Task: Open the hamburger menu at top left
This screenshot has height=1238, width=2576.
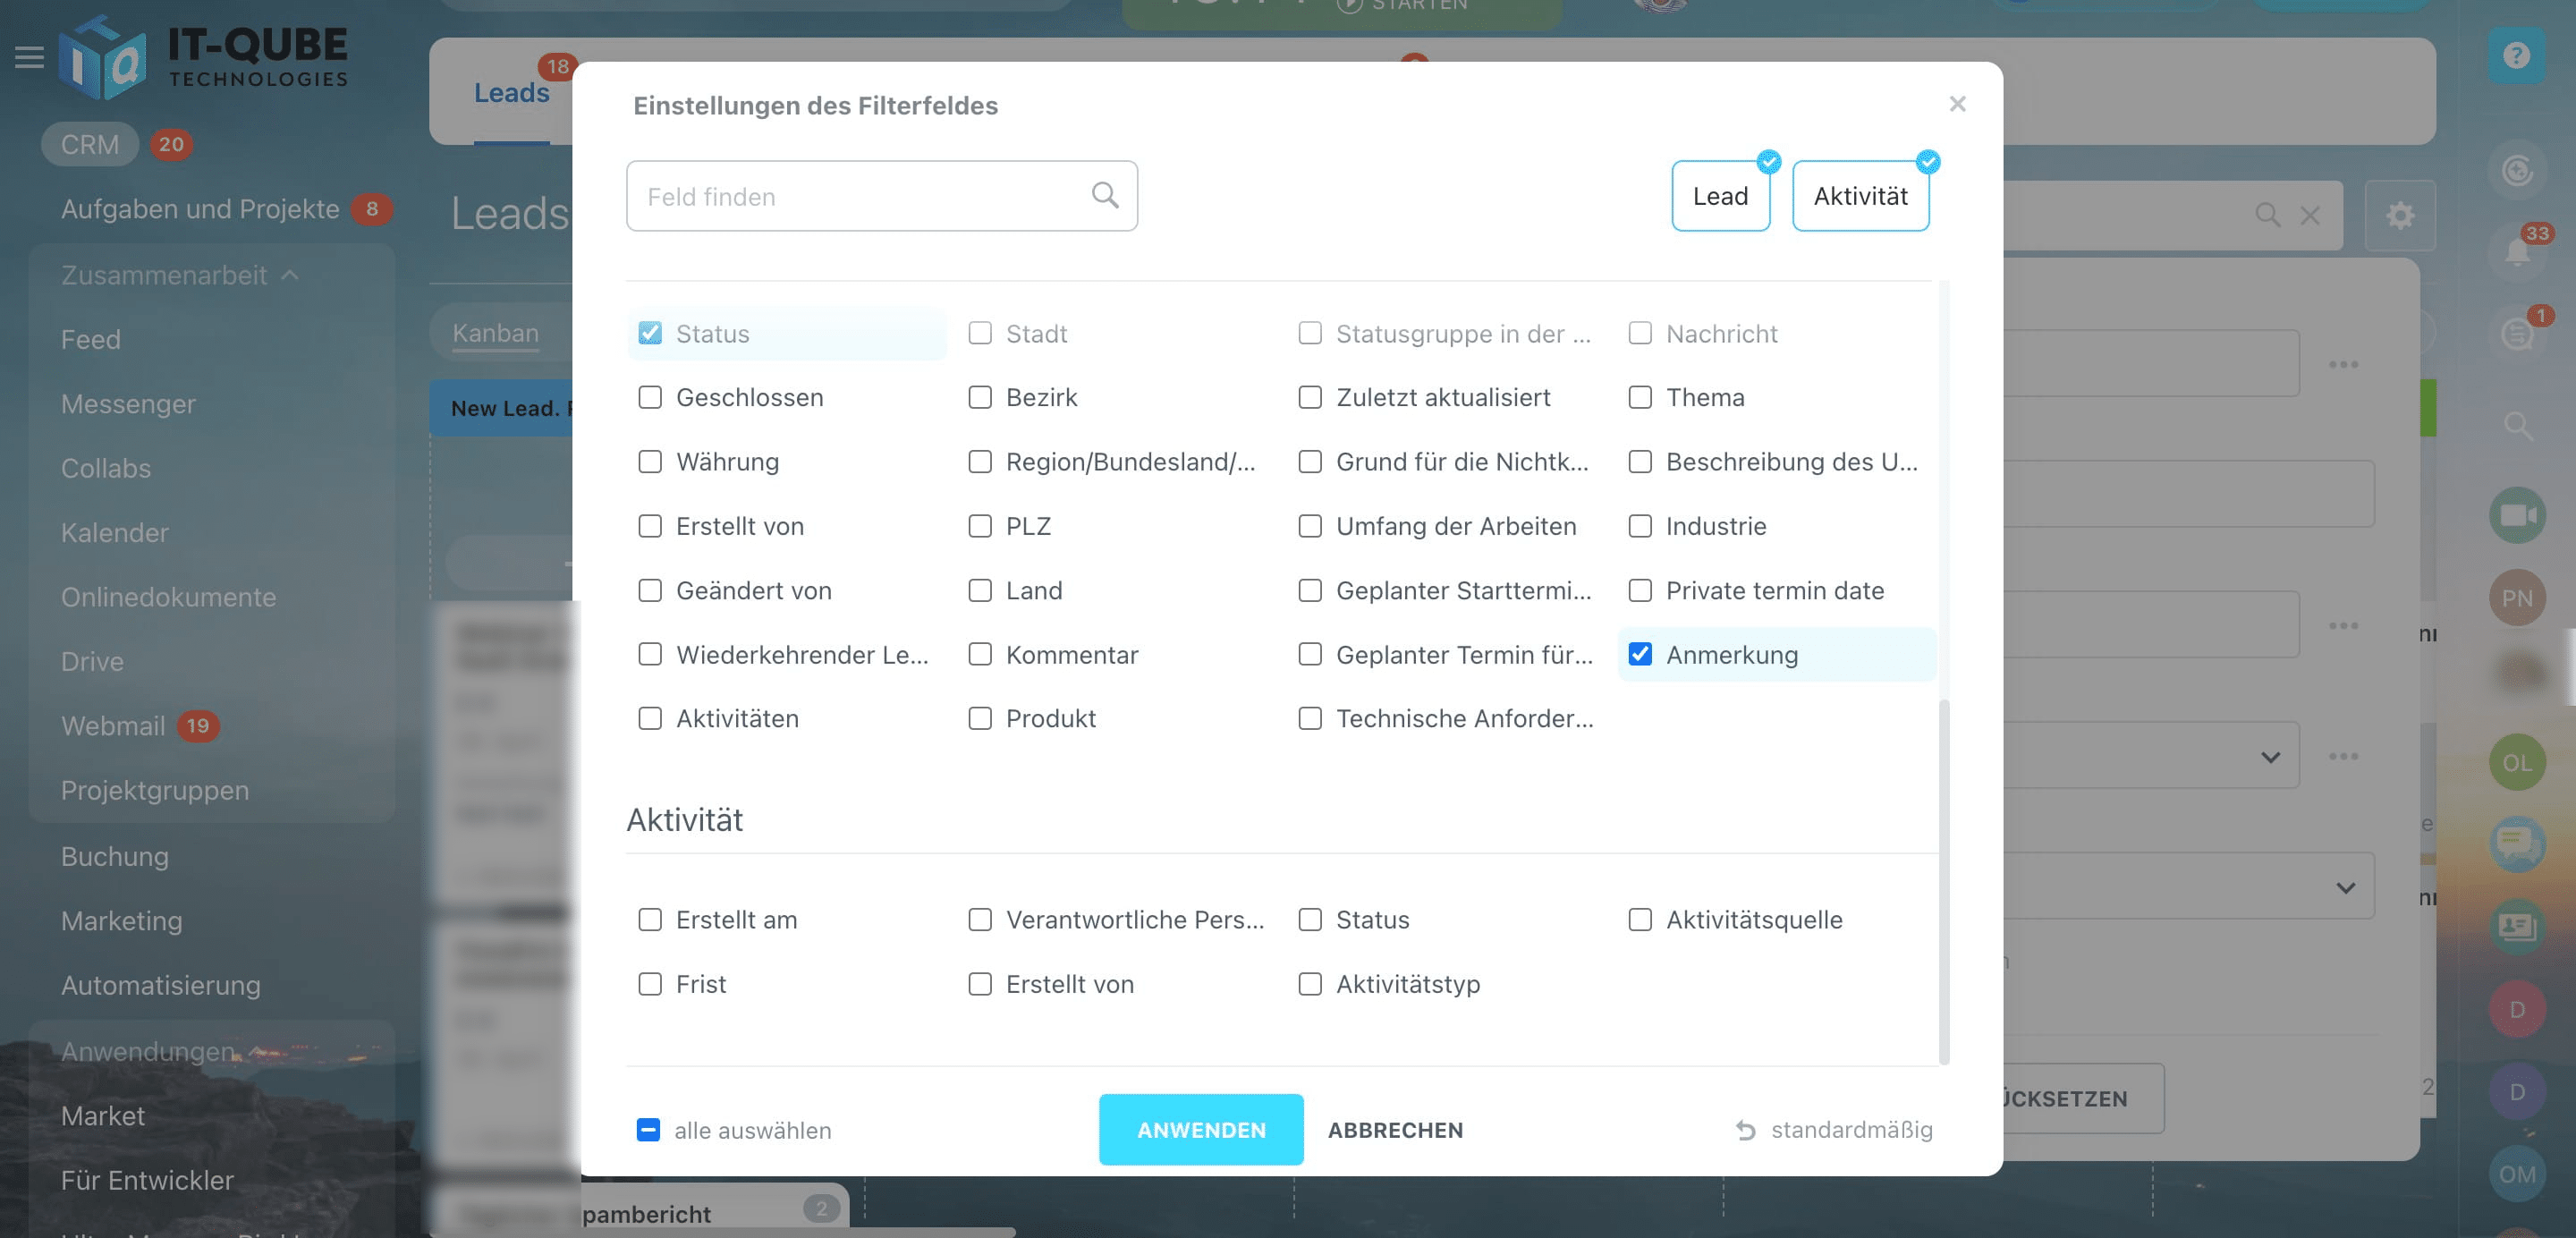Action: tap(28, 57)
